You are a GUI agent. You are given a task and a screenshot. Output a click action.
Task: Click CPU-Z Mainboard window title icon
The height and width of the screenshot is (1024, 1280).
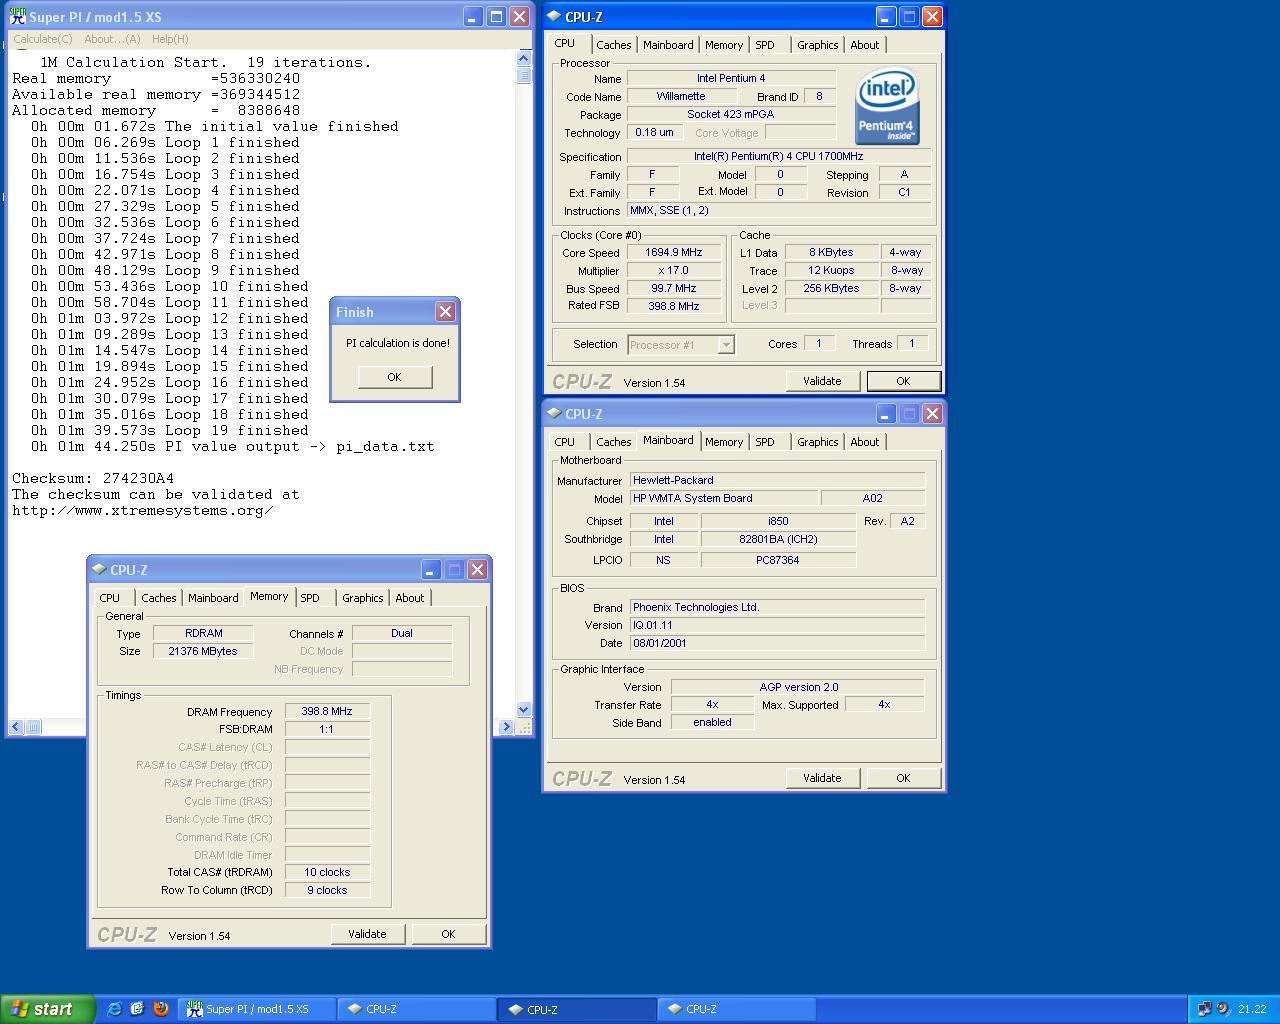pos(554,413)
